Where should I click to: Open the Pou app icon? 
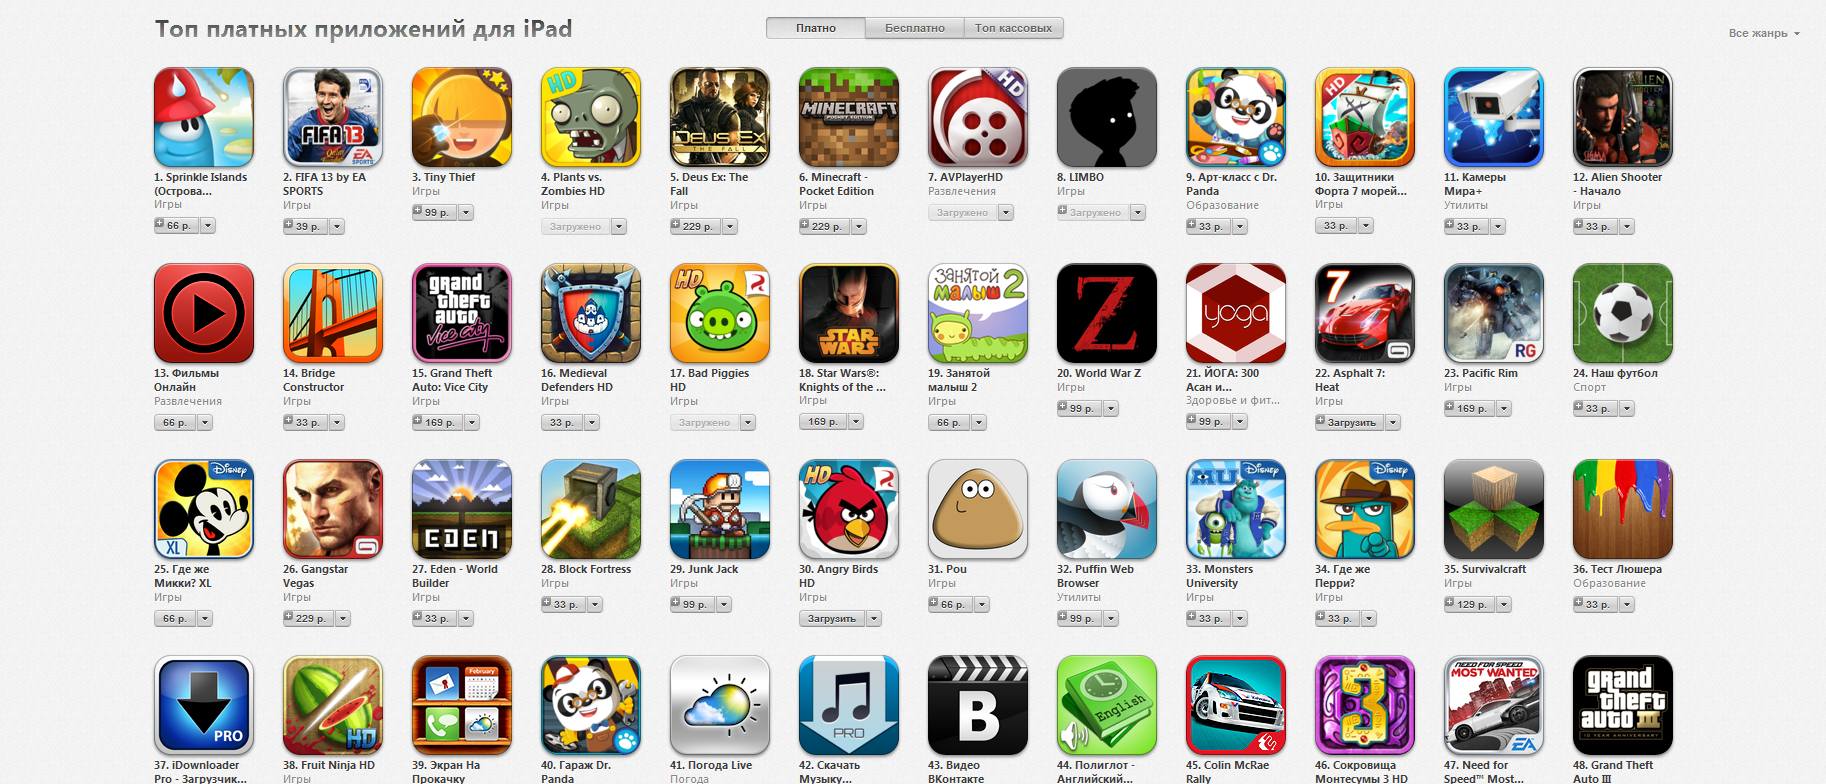point(977,509)
